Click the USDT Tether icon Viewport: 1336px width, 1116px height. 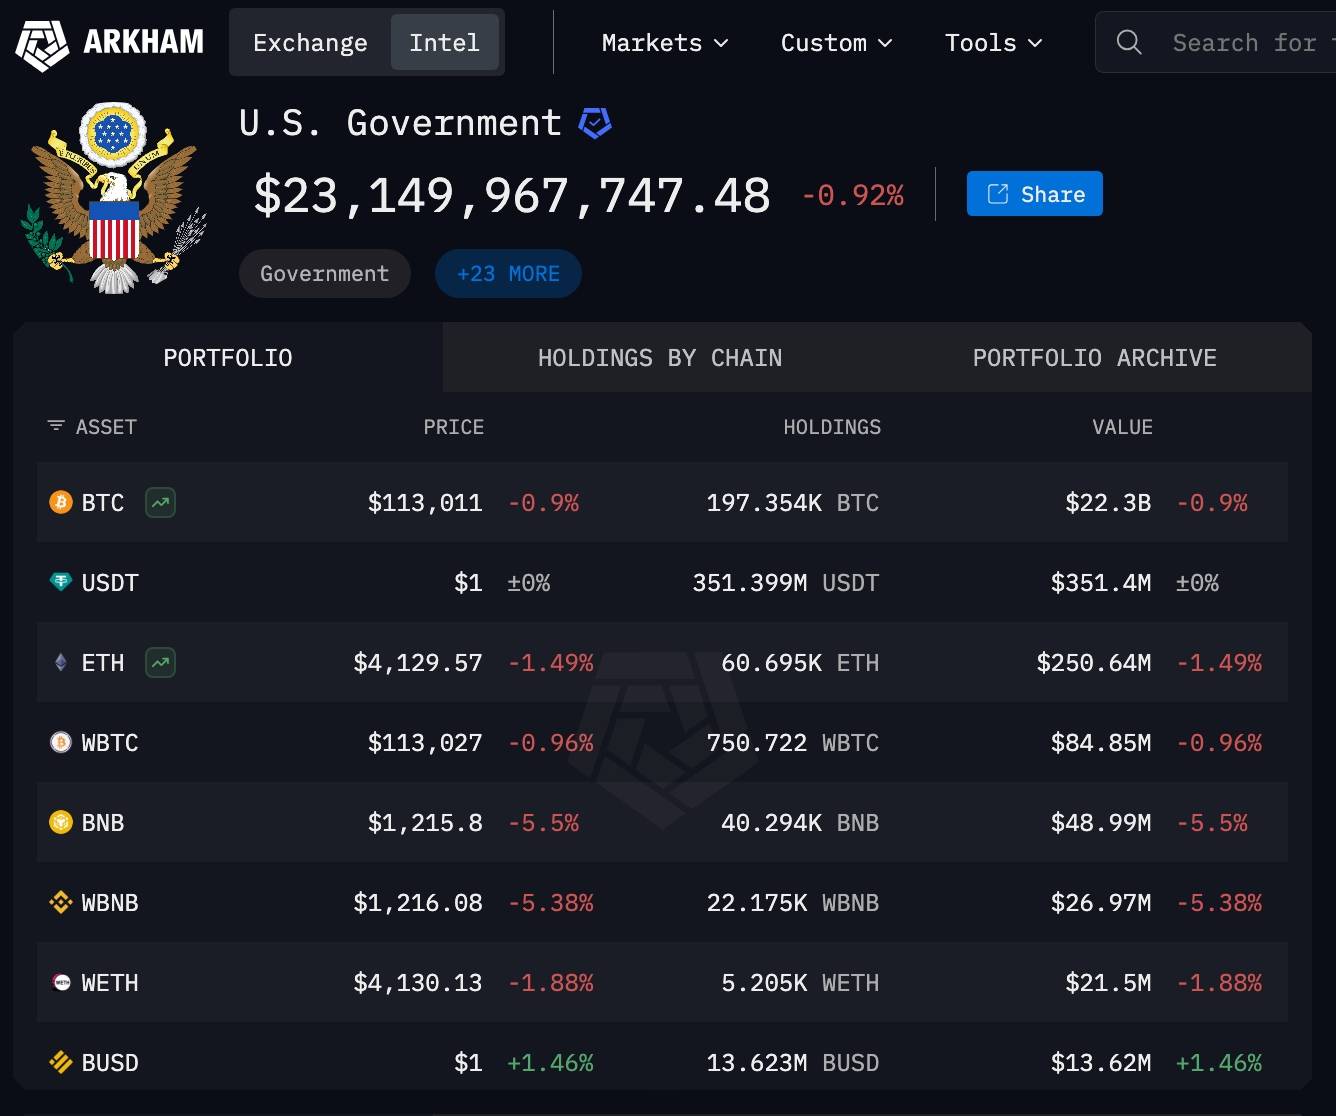coord(61,582)
